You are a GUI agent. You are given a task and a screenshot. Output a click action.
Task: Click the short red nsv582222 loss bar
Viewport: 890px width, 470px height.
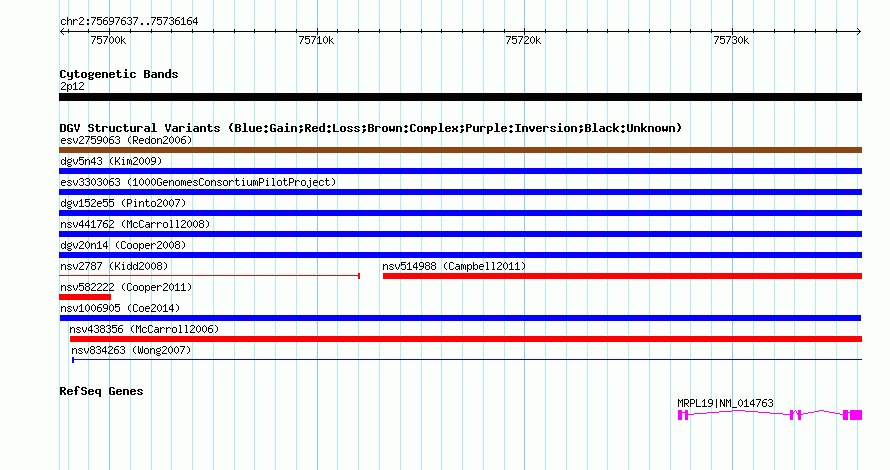point(85,297)
